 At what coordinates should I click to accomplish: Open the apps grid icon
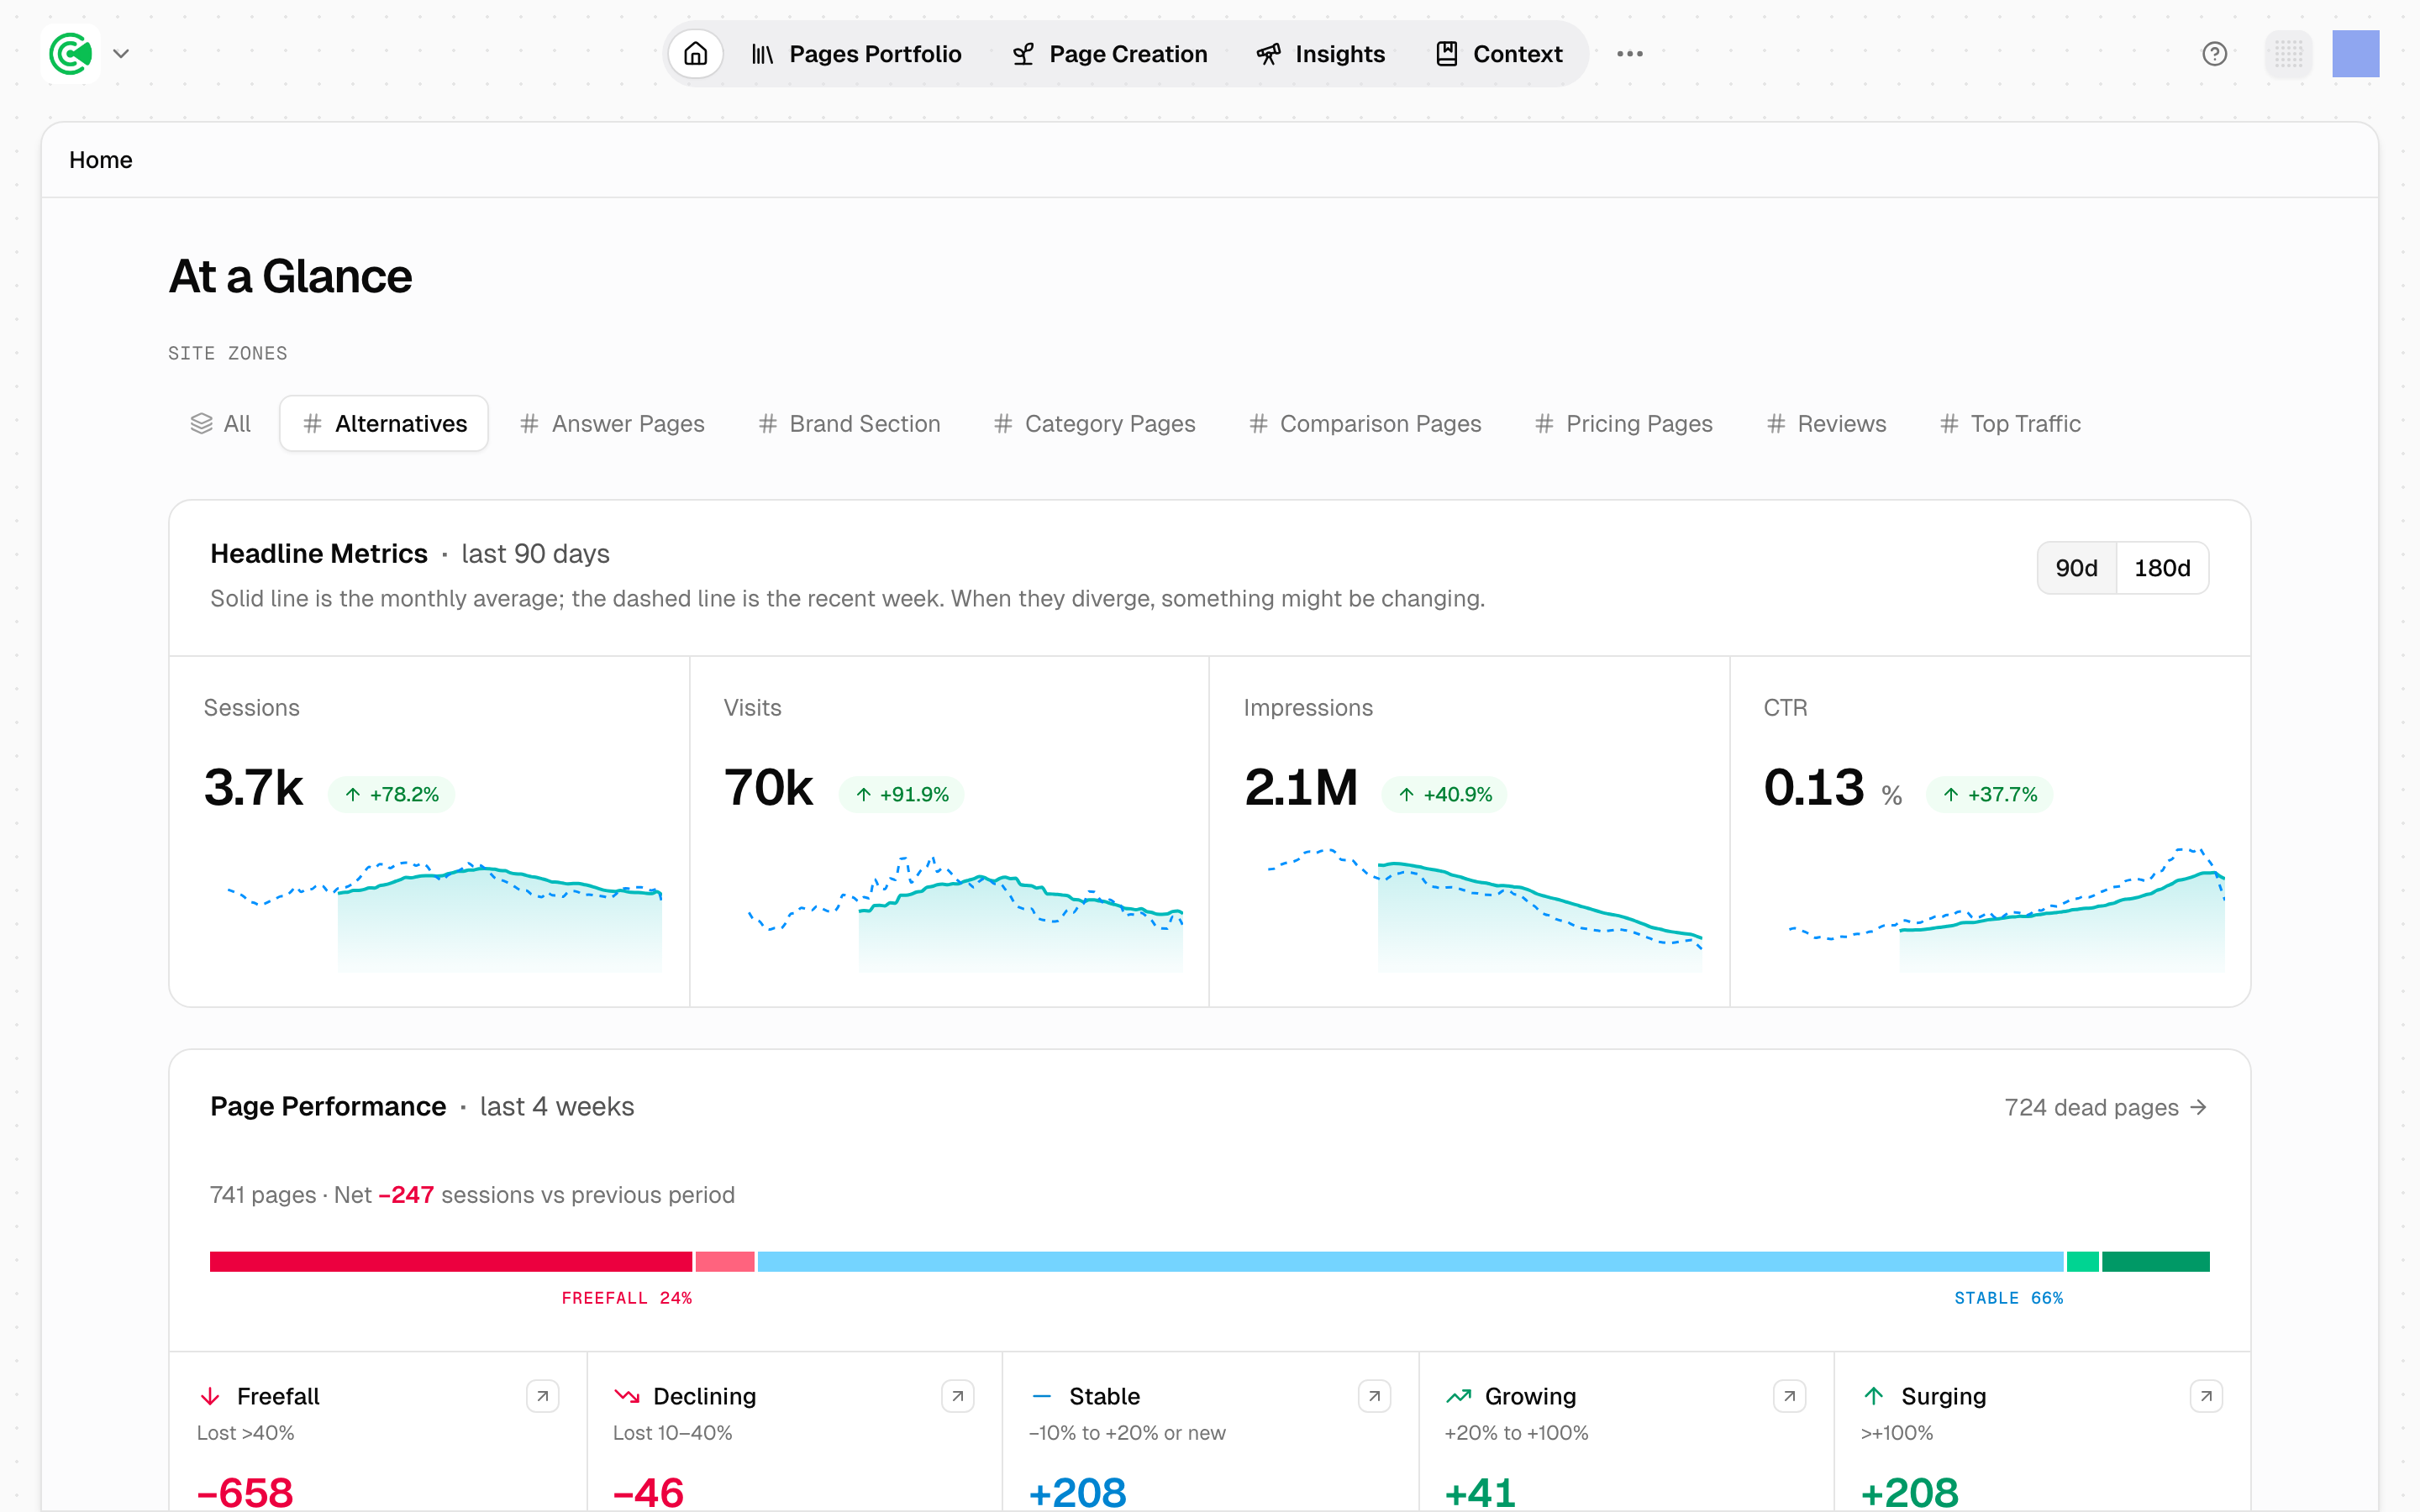[2288, 54]
